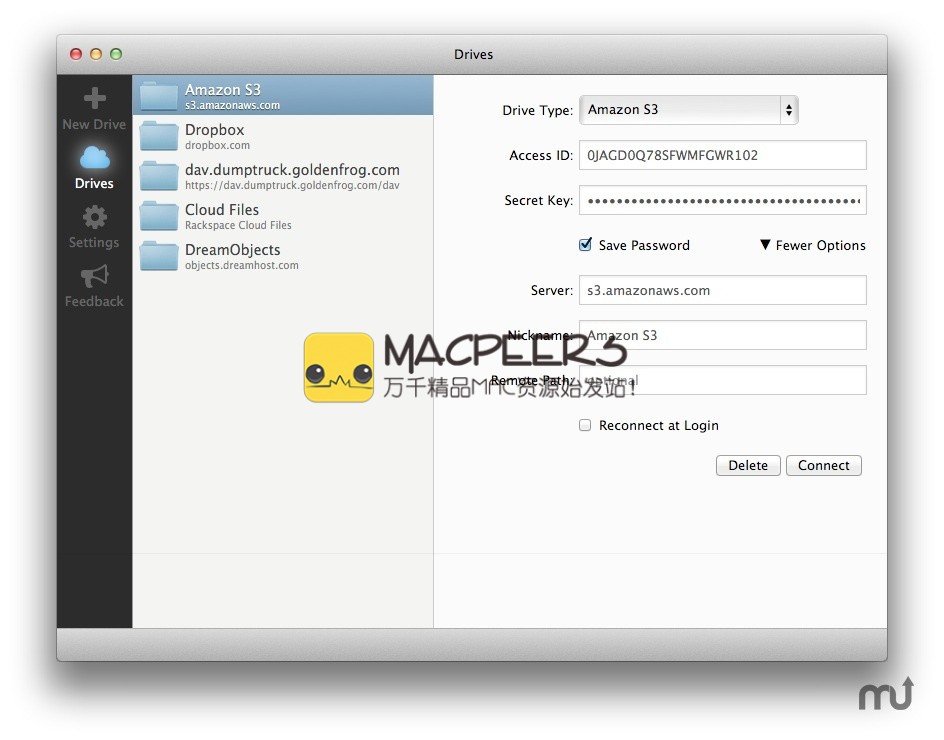Uncheck the Save Password checkbox
944x740 pixels.
[x=586, y=245]
